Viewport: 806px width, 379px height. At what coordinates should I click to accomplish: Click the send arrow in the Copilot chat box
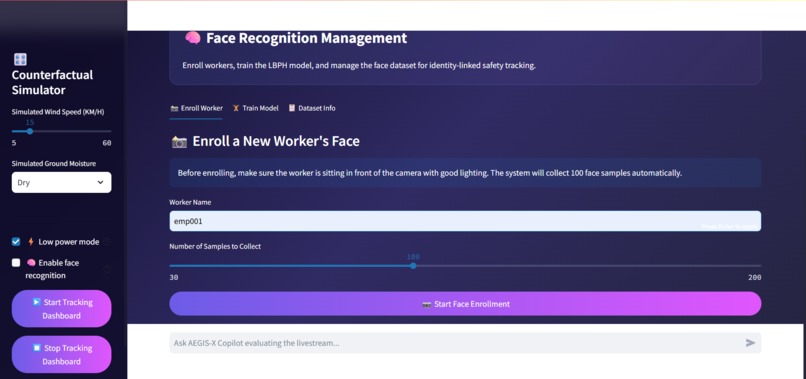(750, 342)
